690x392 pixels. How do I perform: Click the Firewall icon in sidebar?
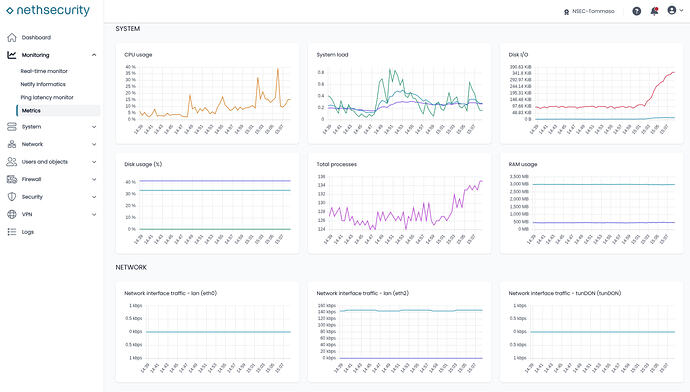pyautogui.click(x=12, y=180)
